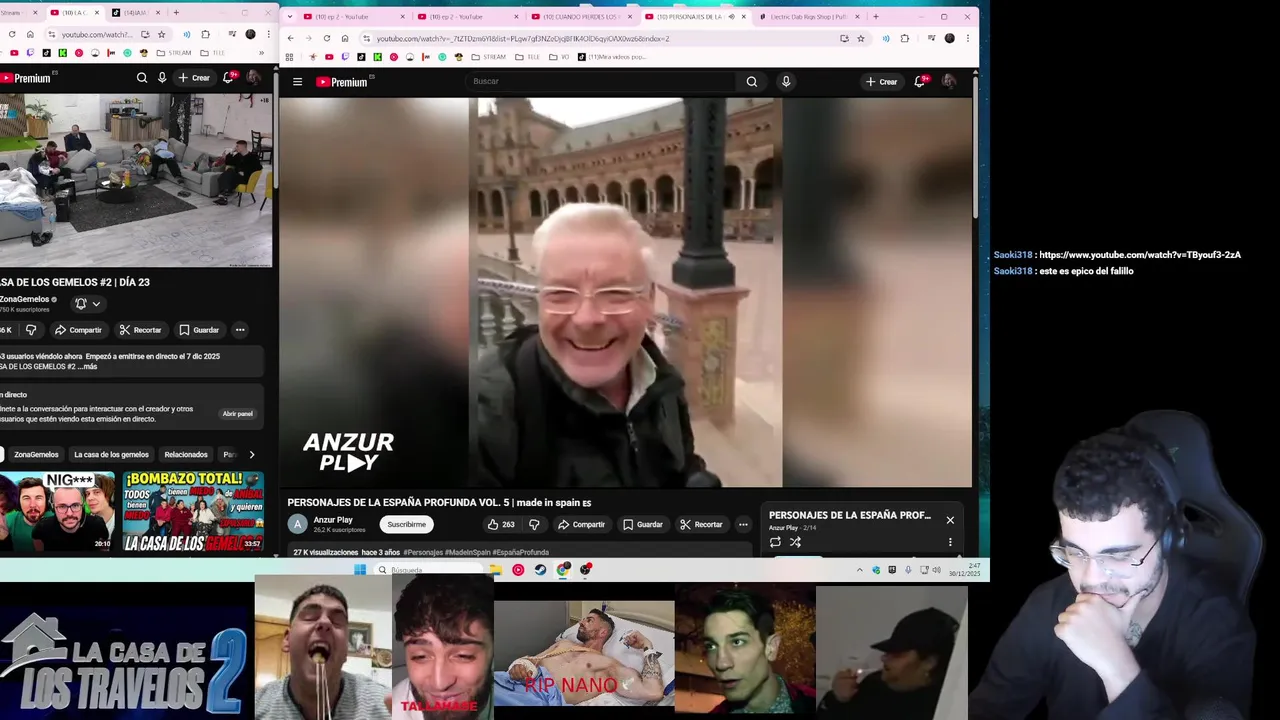This screenshot has width=1280, height=720.
Task: Open notifications bell in the right YouTube window
Action: click(920, 81)
